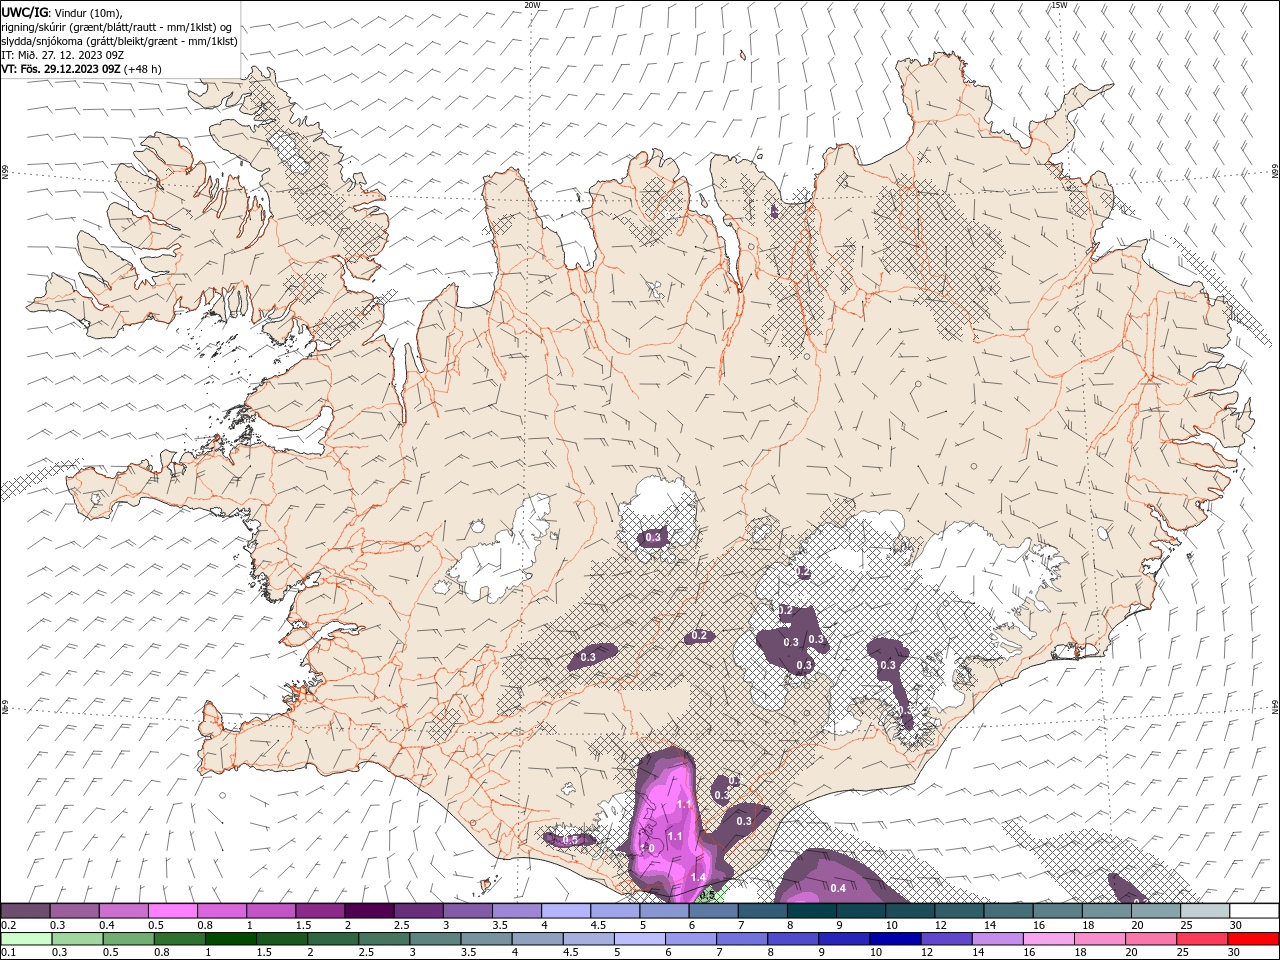This screenshot has width=1280, height=960.
Task: Click the medium green 0.5 swatch in the lower legend
Action: click(x=128, y=939)
